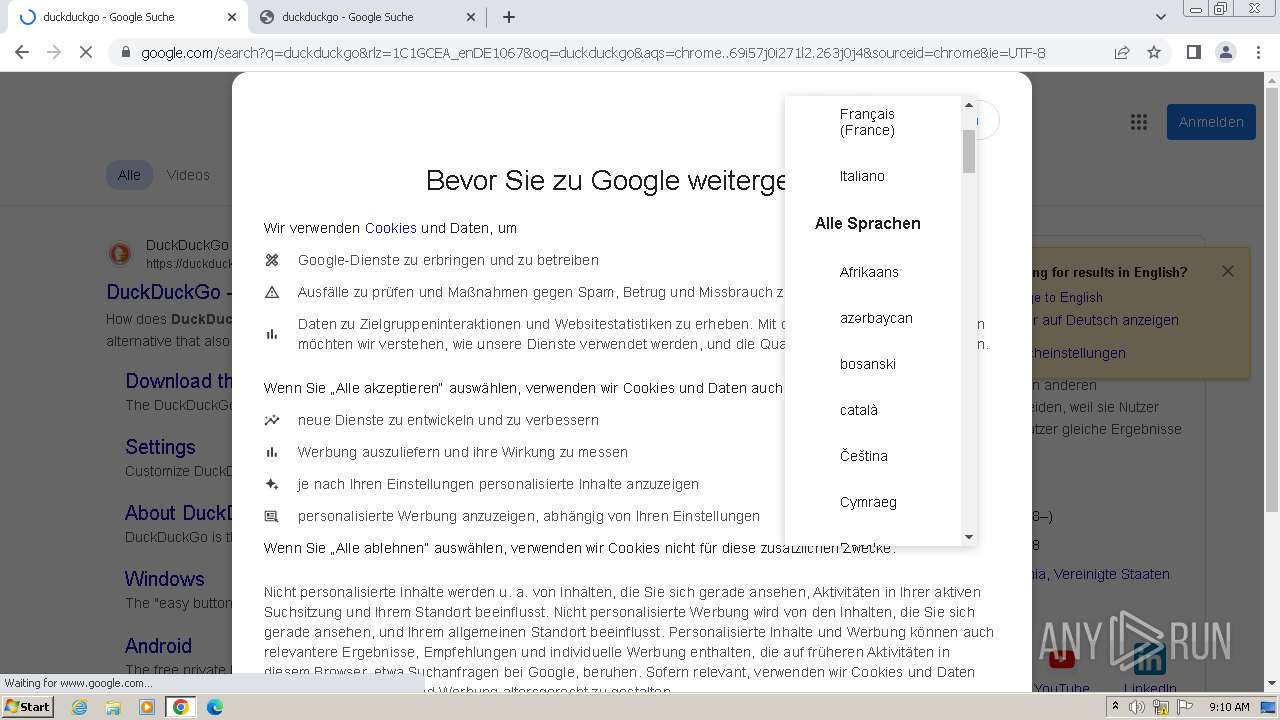Choose català language option

coord(873,410)
